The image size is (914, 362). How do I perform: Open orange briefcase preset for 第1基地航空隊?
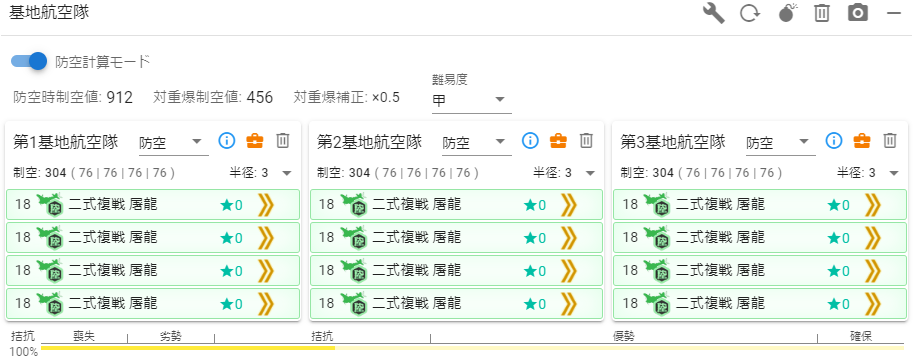(255, 140)
